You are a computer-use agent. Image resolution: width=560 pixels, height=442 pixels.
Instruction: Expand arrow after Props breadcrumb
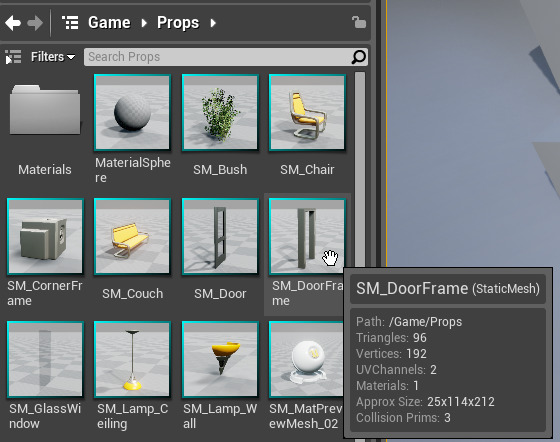point(213,23)
